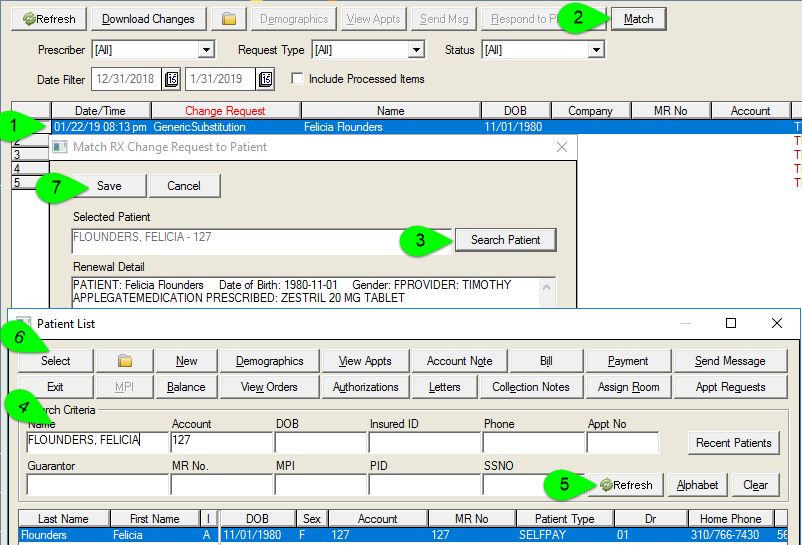This screenshot has height=545, width=802.
Task: Open the Request Type dropdown
Action: (416, 50)
